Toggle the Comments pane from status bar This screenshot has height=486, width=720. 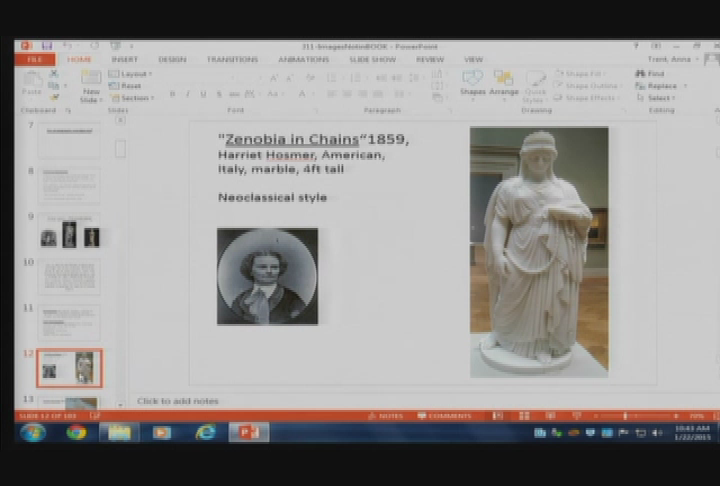click(x=444, y=416)
